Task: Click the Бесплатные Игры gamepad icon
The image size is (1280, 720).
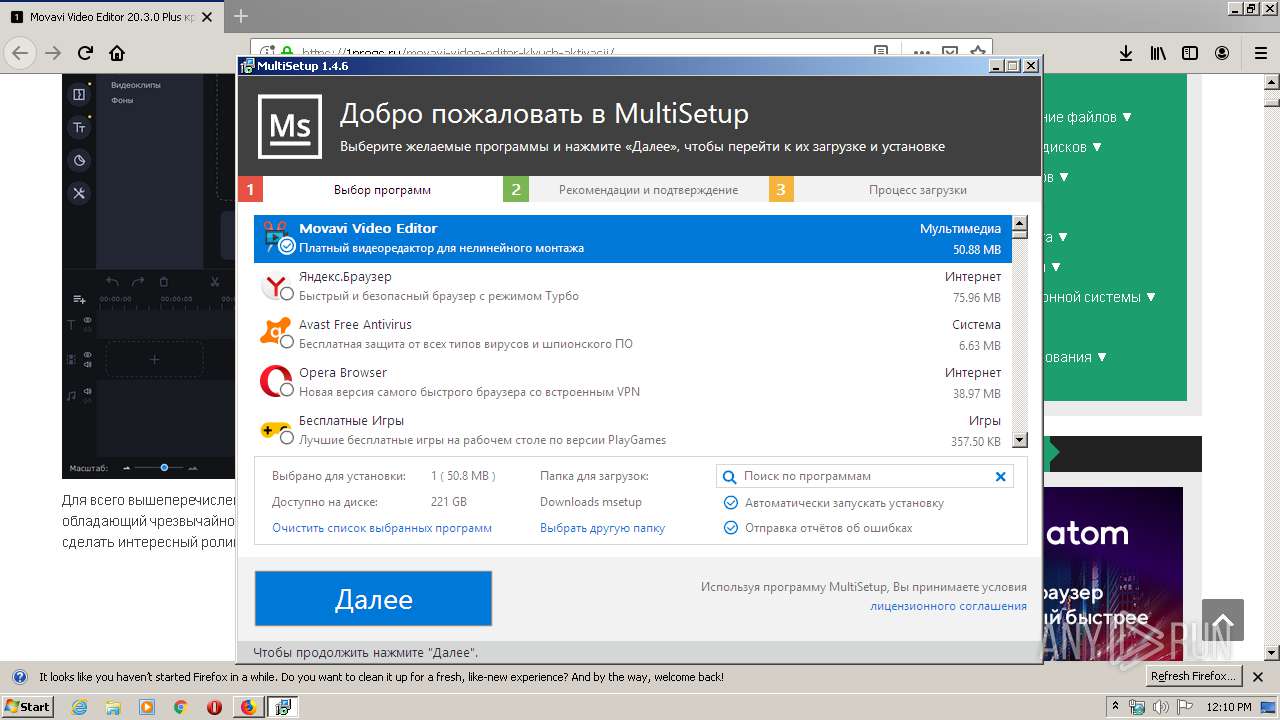Action: 275,430
